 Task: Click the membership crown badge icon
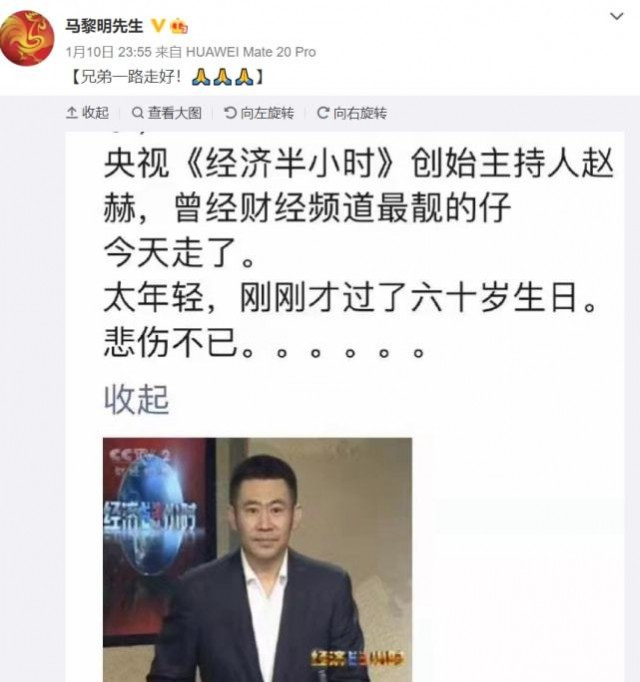pyautogui.click(x=179, y=27)
